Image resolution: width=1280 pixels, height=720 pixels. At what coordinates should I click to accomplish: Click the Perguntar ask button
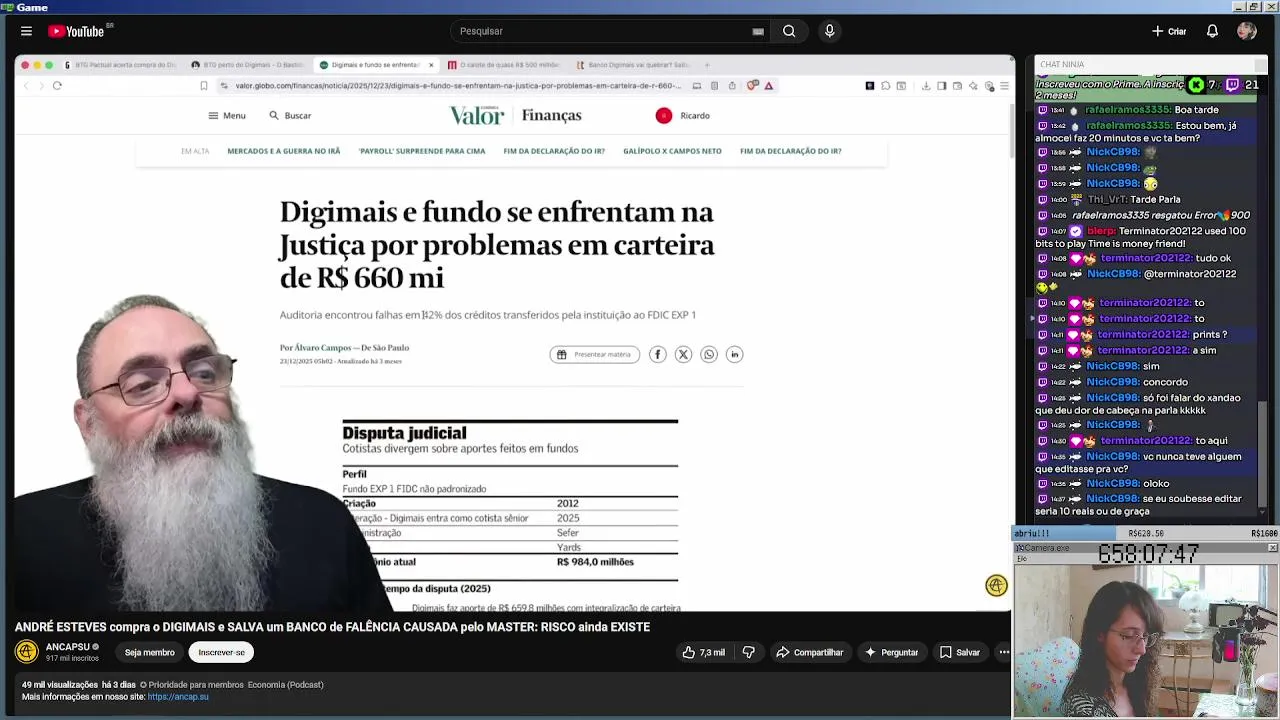[x=891, y=652]
